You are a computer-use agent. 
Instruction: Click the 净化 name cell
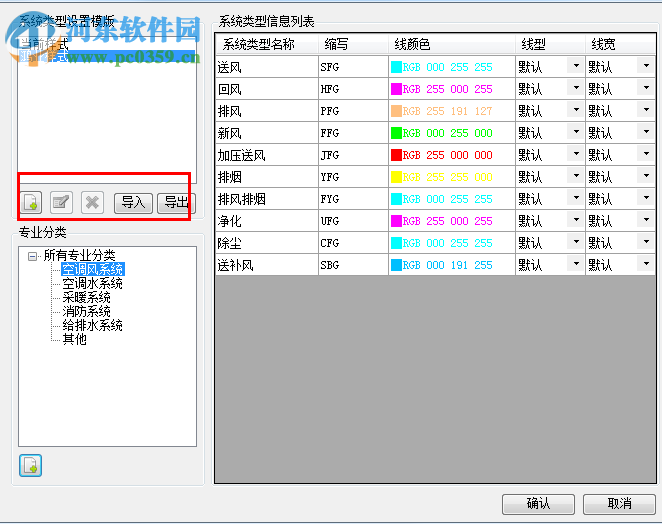click(267, 221)
